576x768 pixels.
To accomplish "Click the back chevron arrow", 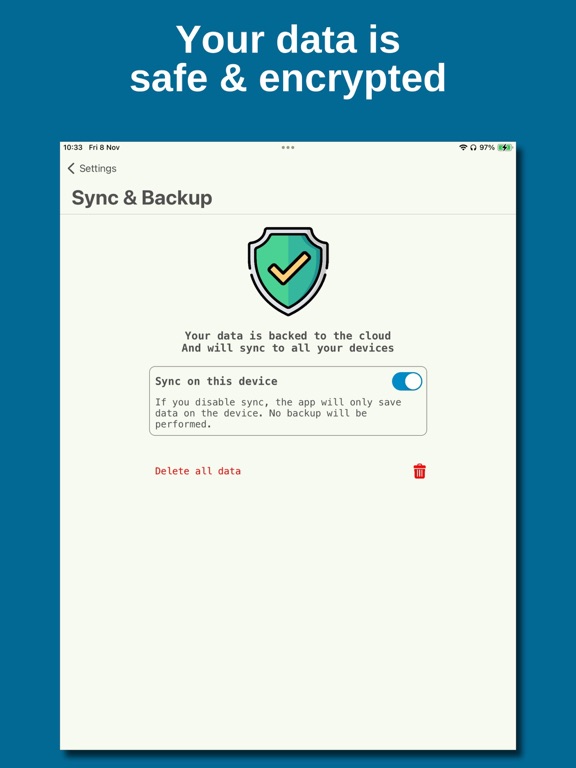I will [x=71, y=168].
